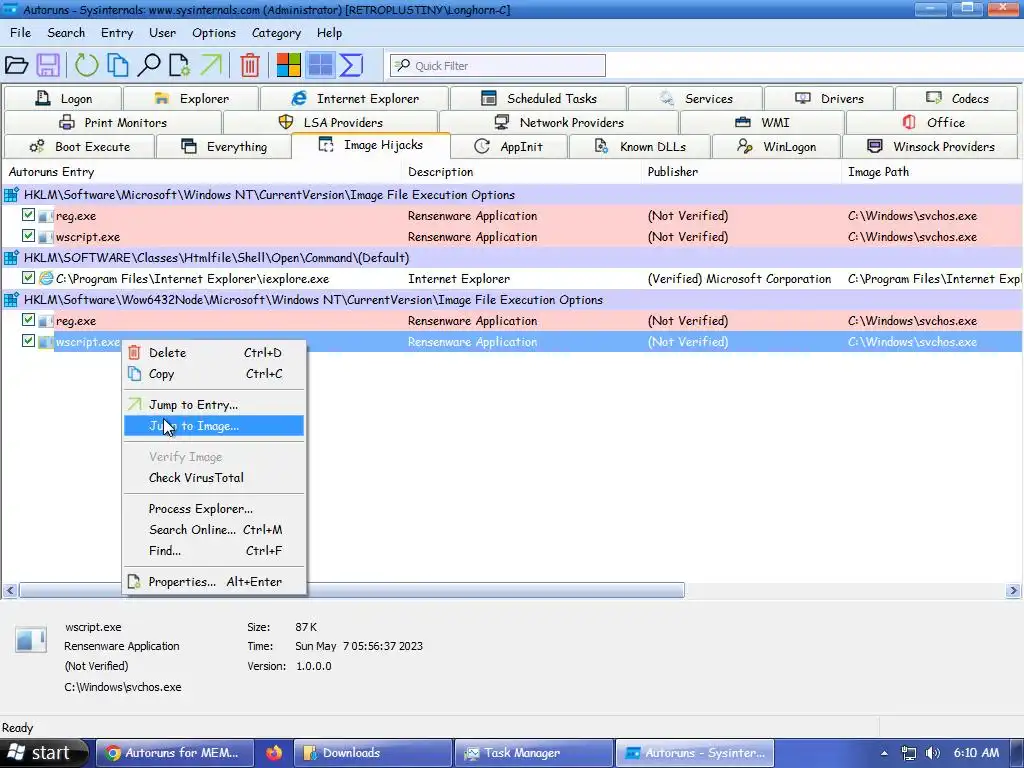The image size is (1024, 768).
Task: Switch to the Scheduled Tasks tab
Action: 538,99
